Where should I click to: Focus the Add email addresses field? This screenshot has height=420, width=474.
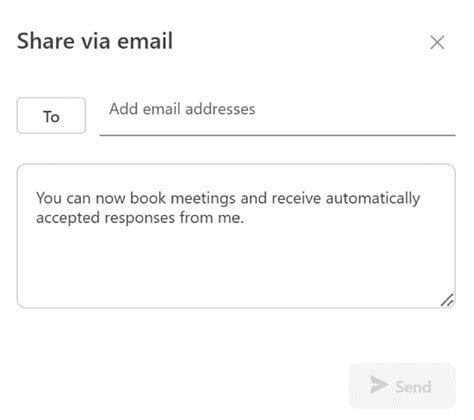[x=277, y=115]
